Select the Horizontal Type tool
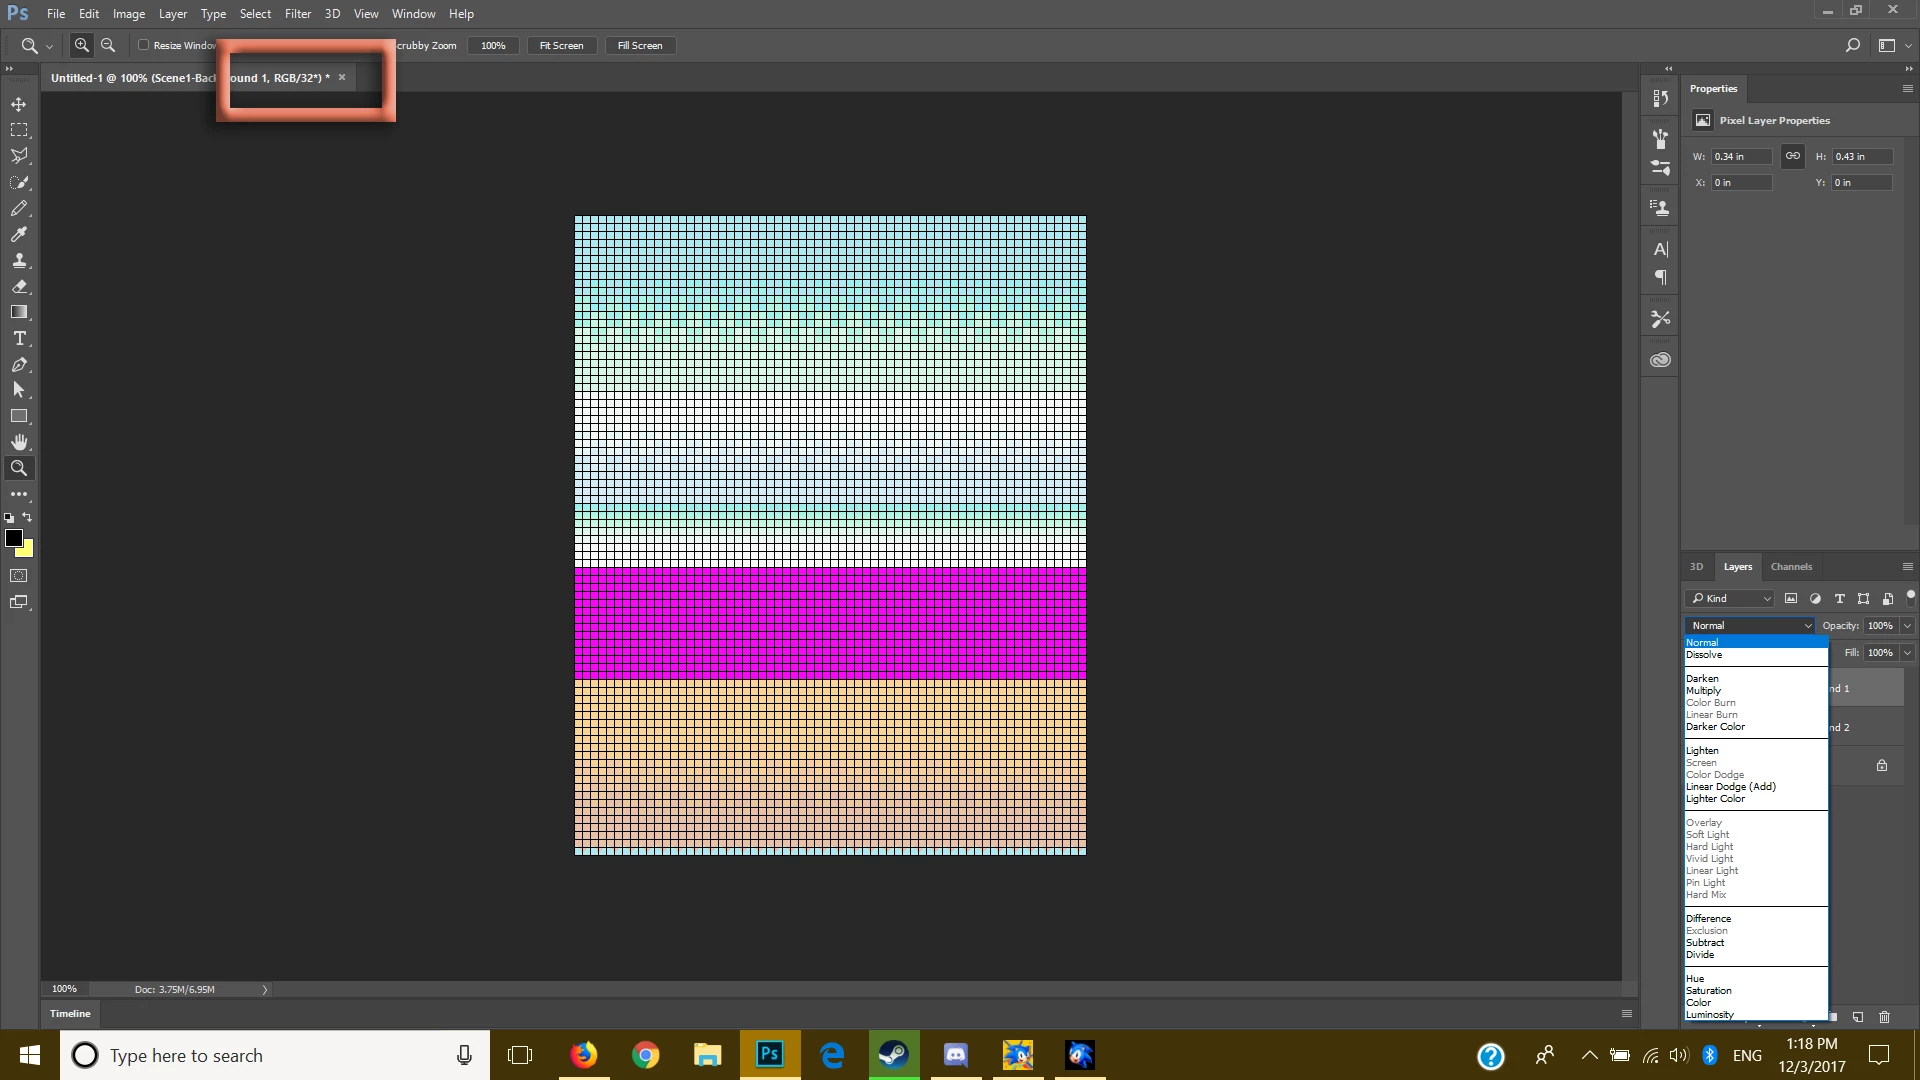This screenshot has width=1920, height=1080. pos(19,338)
